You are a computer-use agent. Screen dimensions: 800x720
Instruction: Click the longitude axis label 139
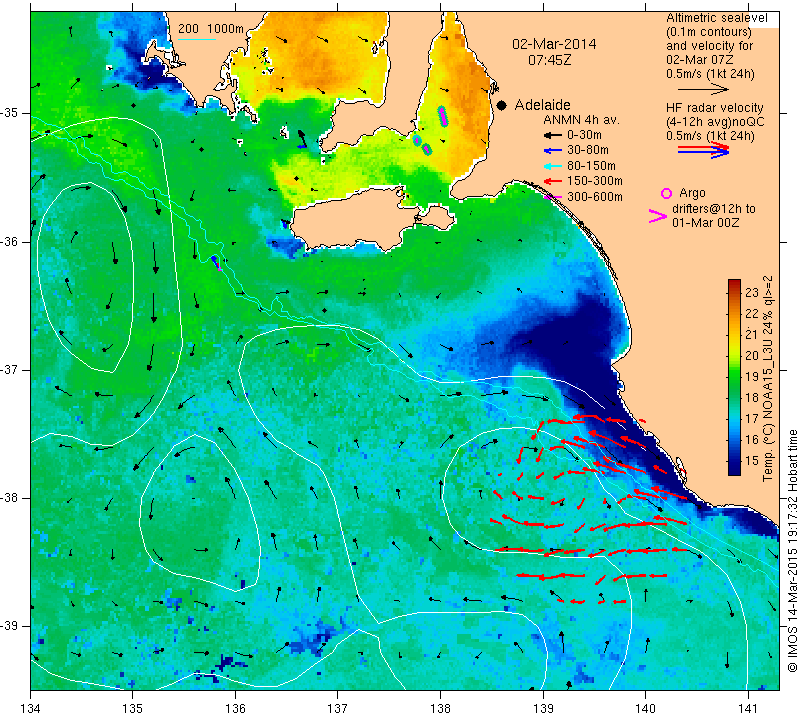[x=543, y=709]
